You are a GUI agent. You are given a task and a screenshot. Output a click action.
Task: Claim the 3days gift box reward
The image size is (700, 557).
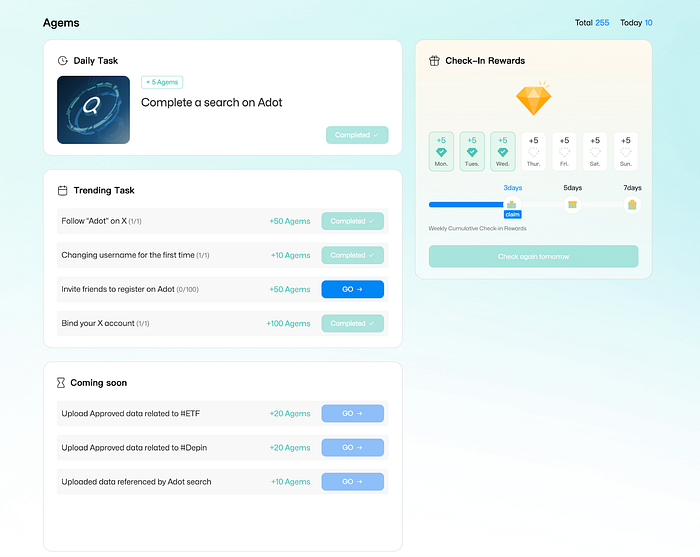(x=512, y=205)
